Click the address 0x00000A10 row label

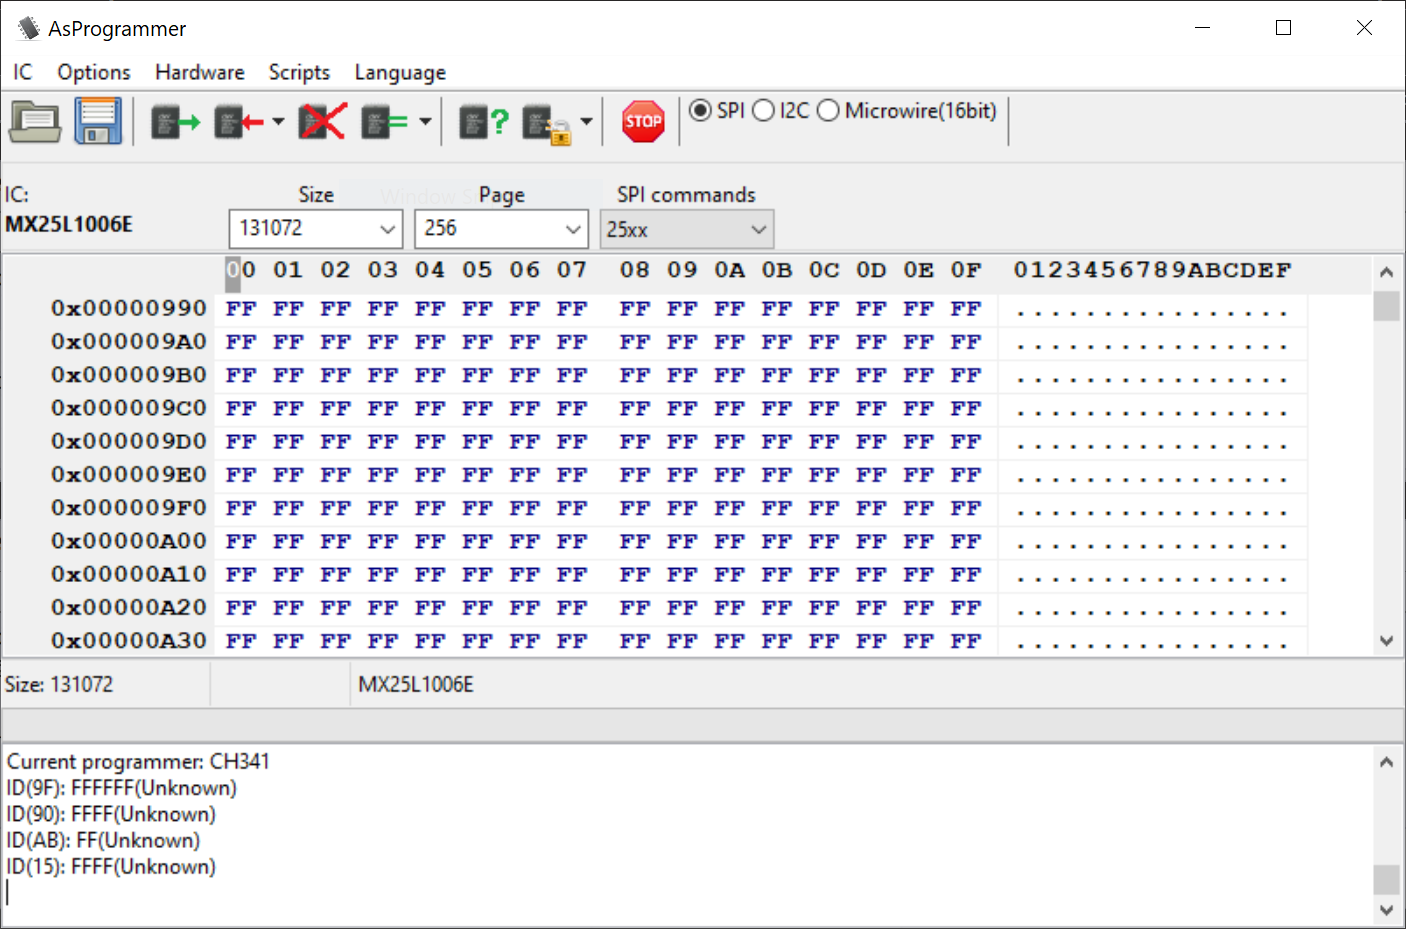point(129,574)
